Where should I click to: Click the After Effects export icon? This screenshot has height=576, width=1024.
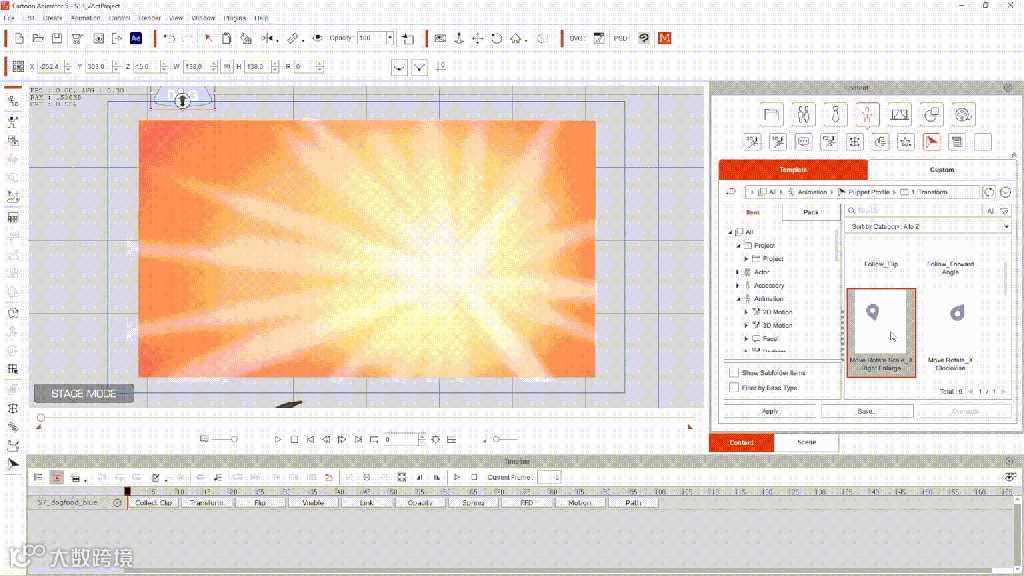click(136, 38)
